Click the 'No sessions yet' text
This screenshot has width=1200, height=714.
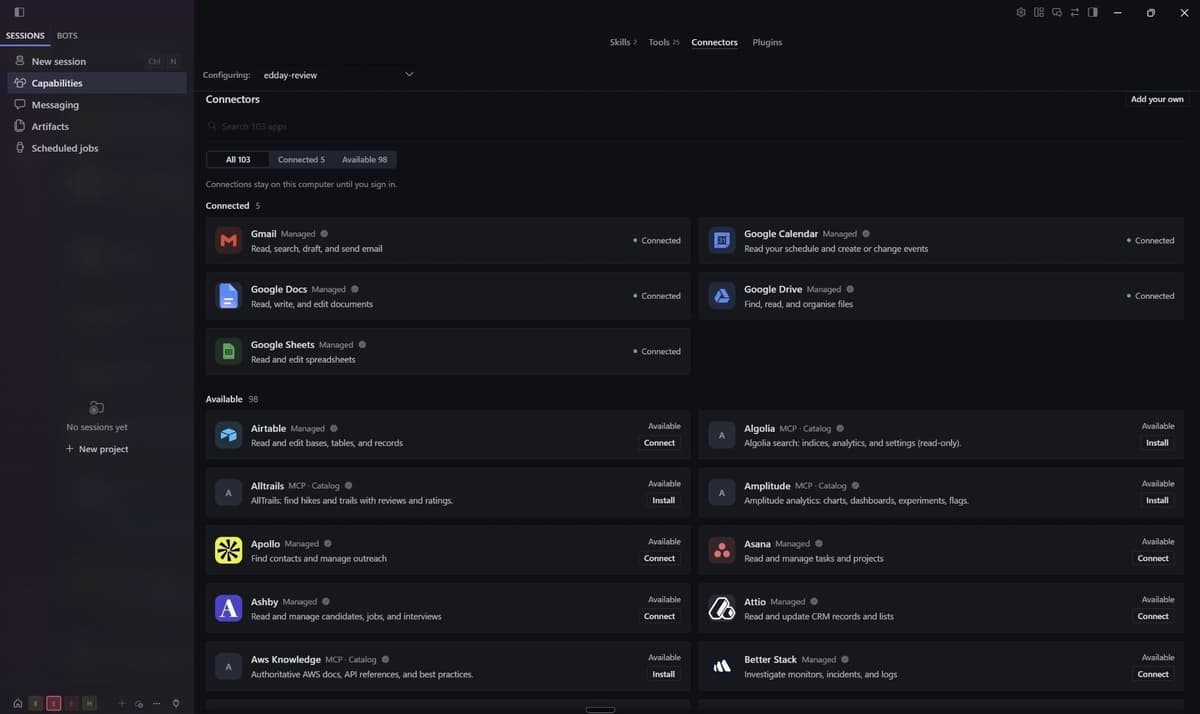(97, 427)
